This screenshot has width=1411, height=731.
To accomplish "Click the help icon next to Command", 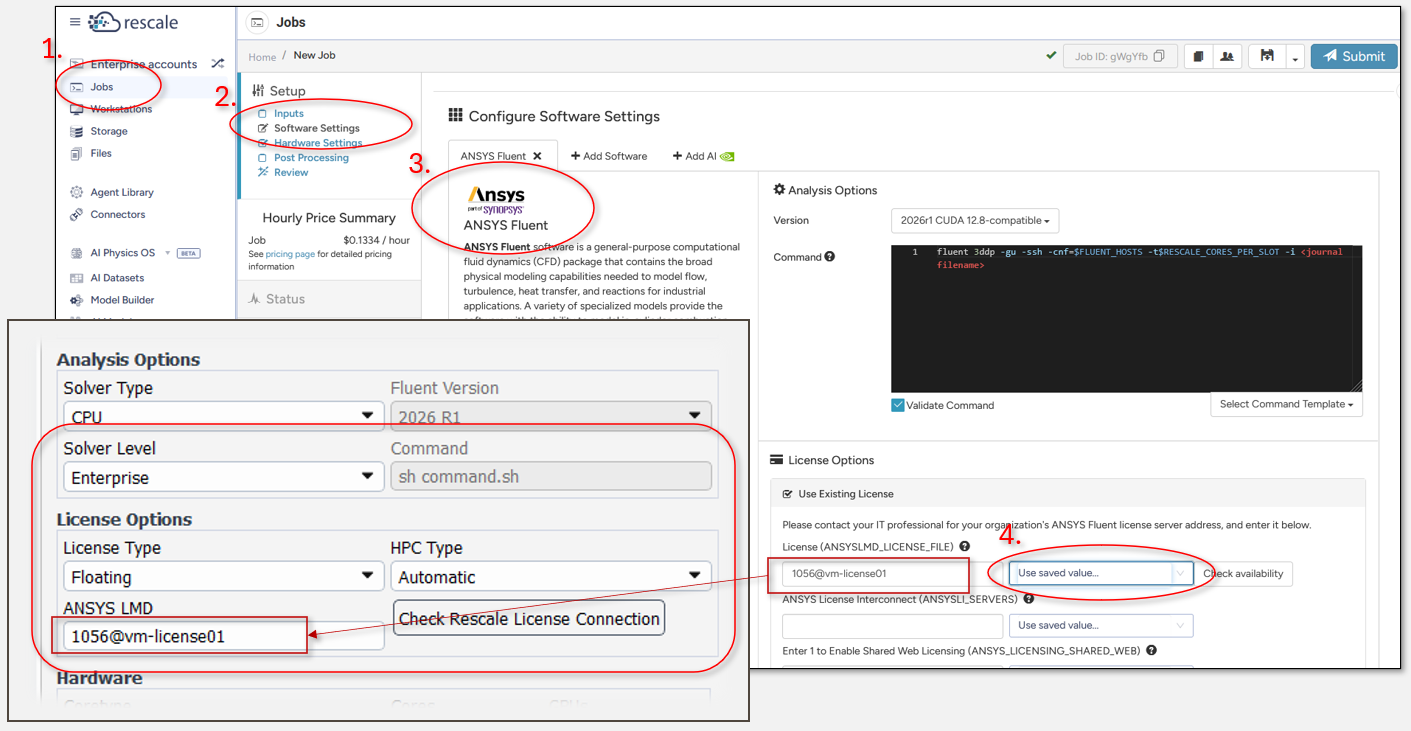I will click(829, 257).
